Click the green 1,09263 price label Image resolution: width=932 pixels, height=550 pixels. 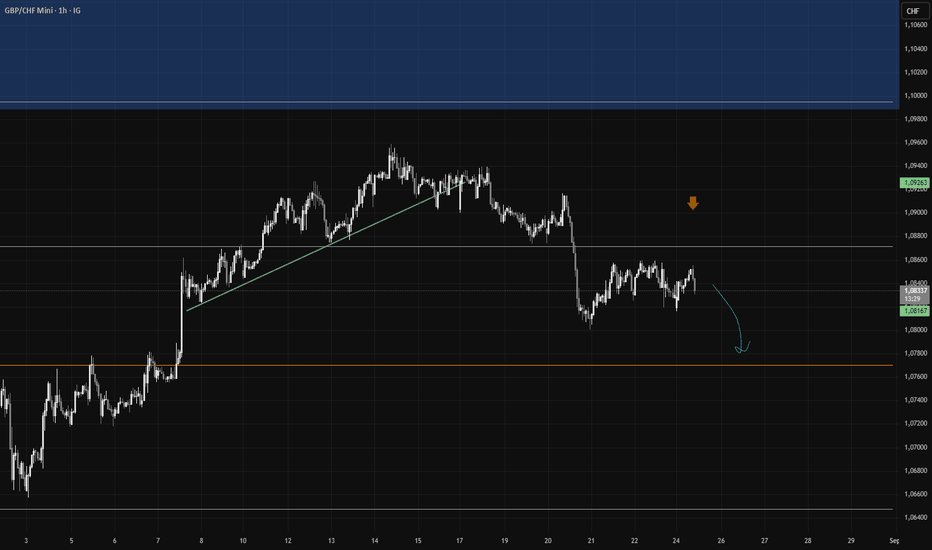(x=914, y=183)
